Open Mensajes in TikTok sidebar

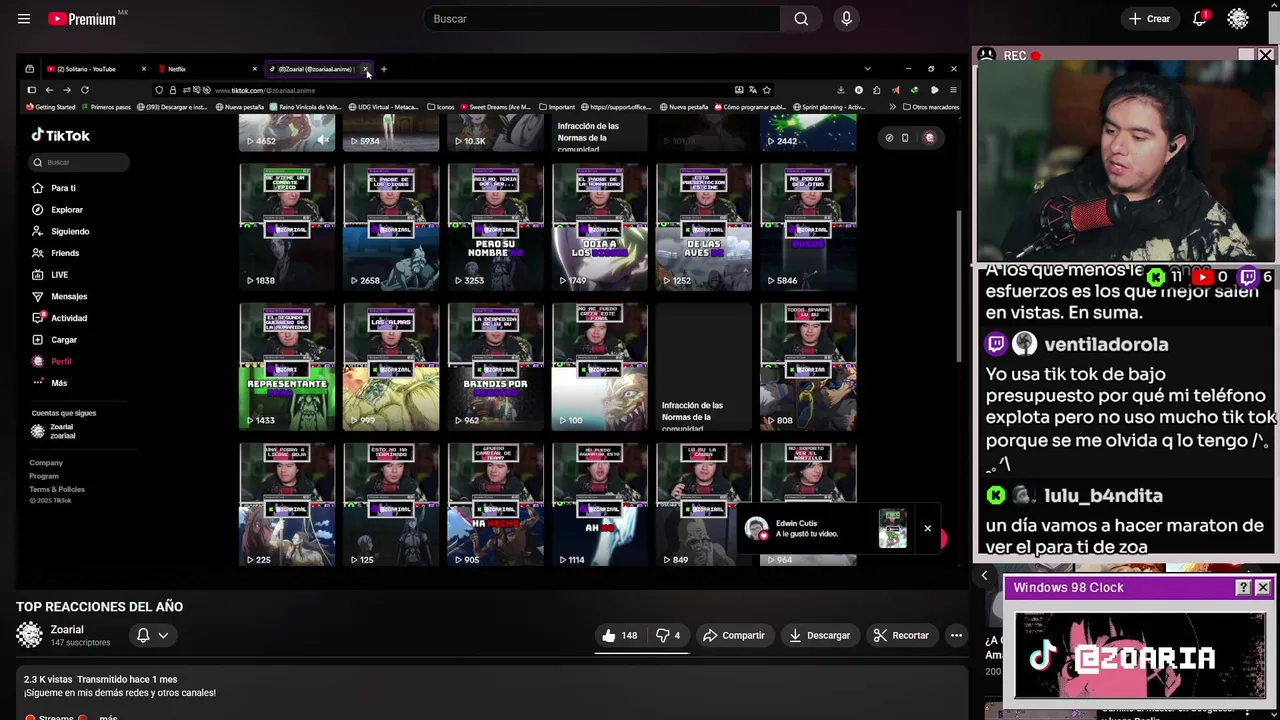[60, 296]
